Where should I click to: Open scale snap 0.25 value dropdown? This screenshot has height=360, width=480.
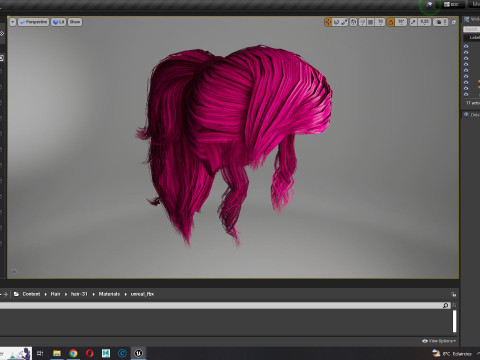(x=424, y=22)
